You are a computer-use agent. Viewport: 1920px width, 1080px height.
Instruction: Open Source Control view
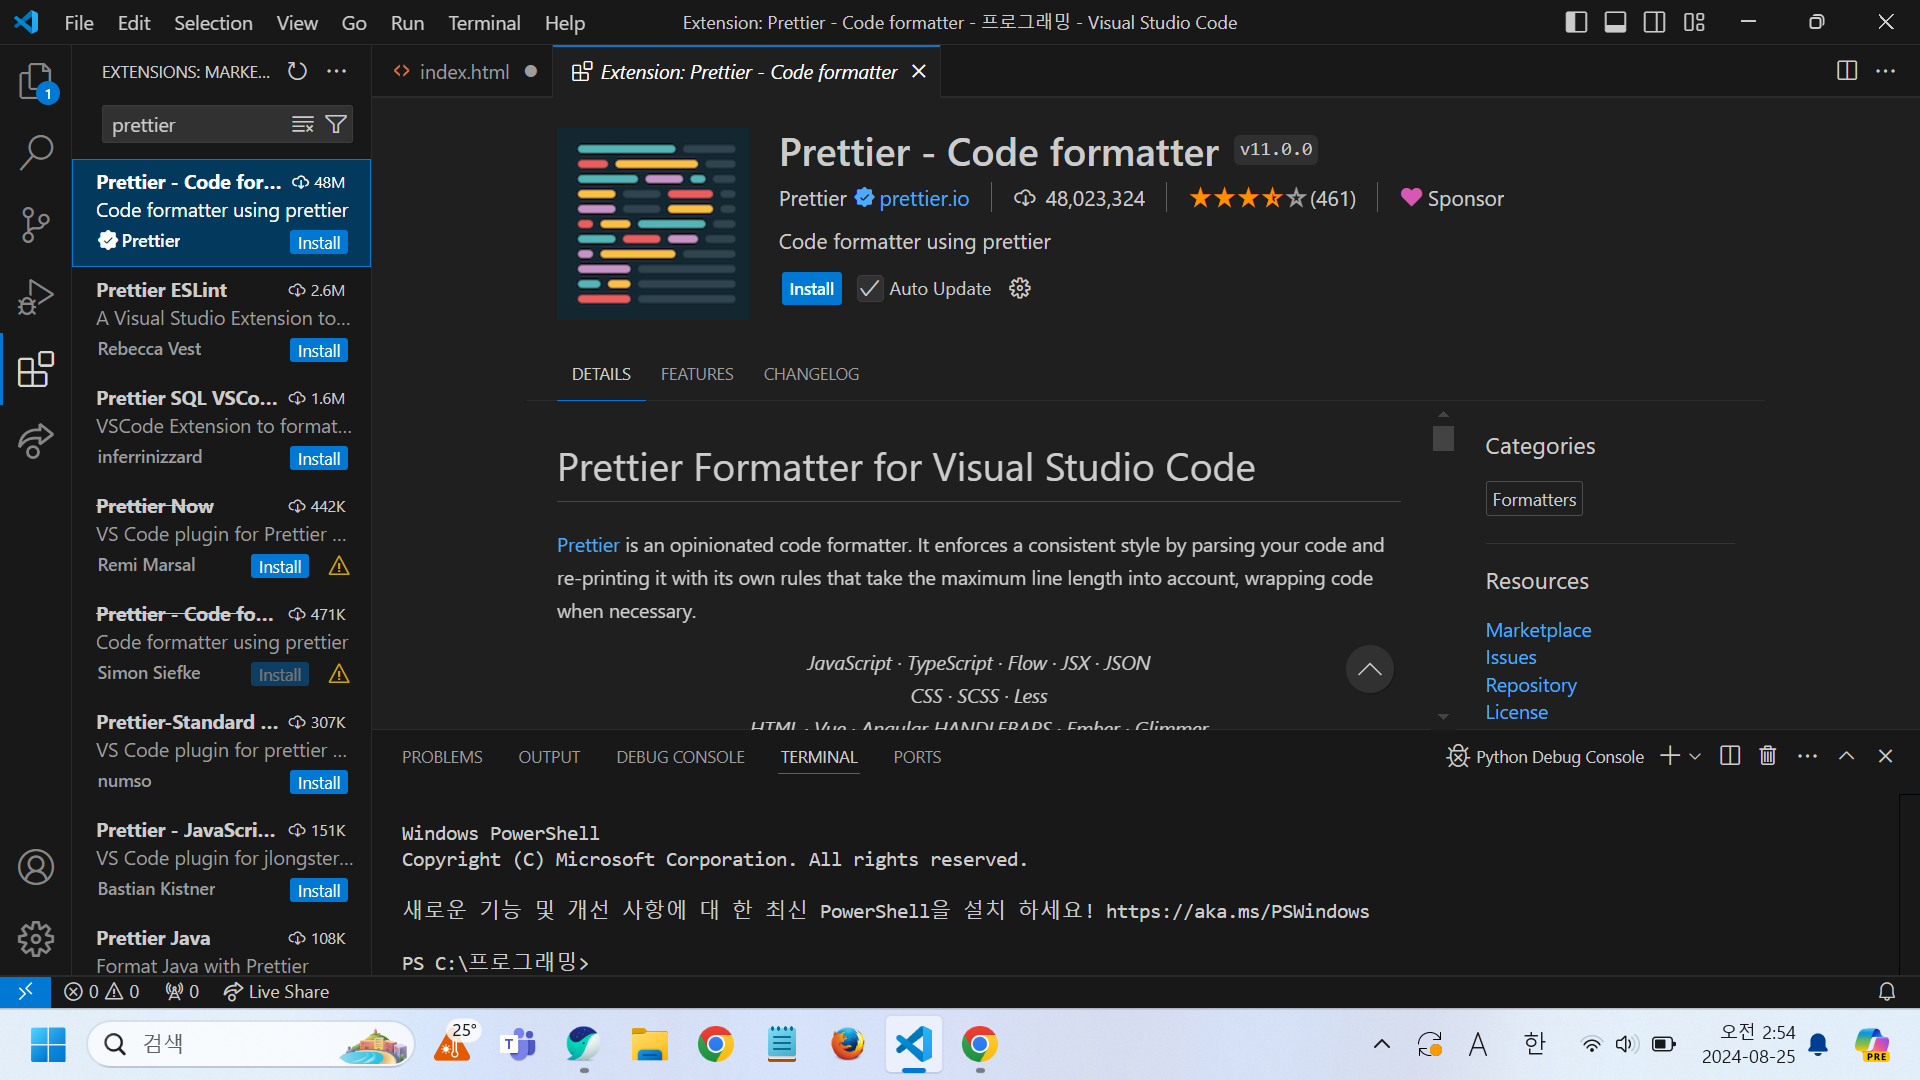[36, 225]
